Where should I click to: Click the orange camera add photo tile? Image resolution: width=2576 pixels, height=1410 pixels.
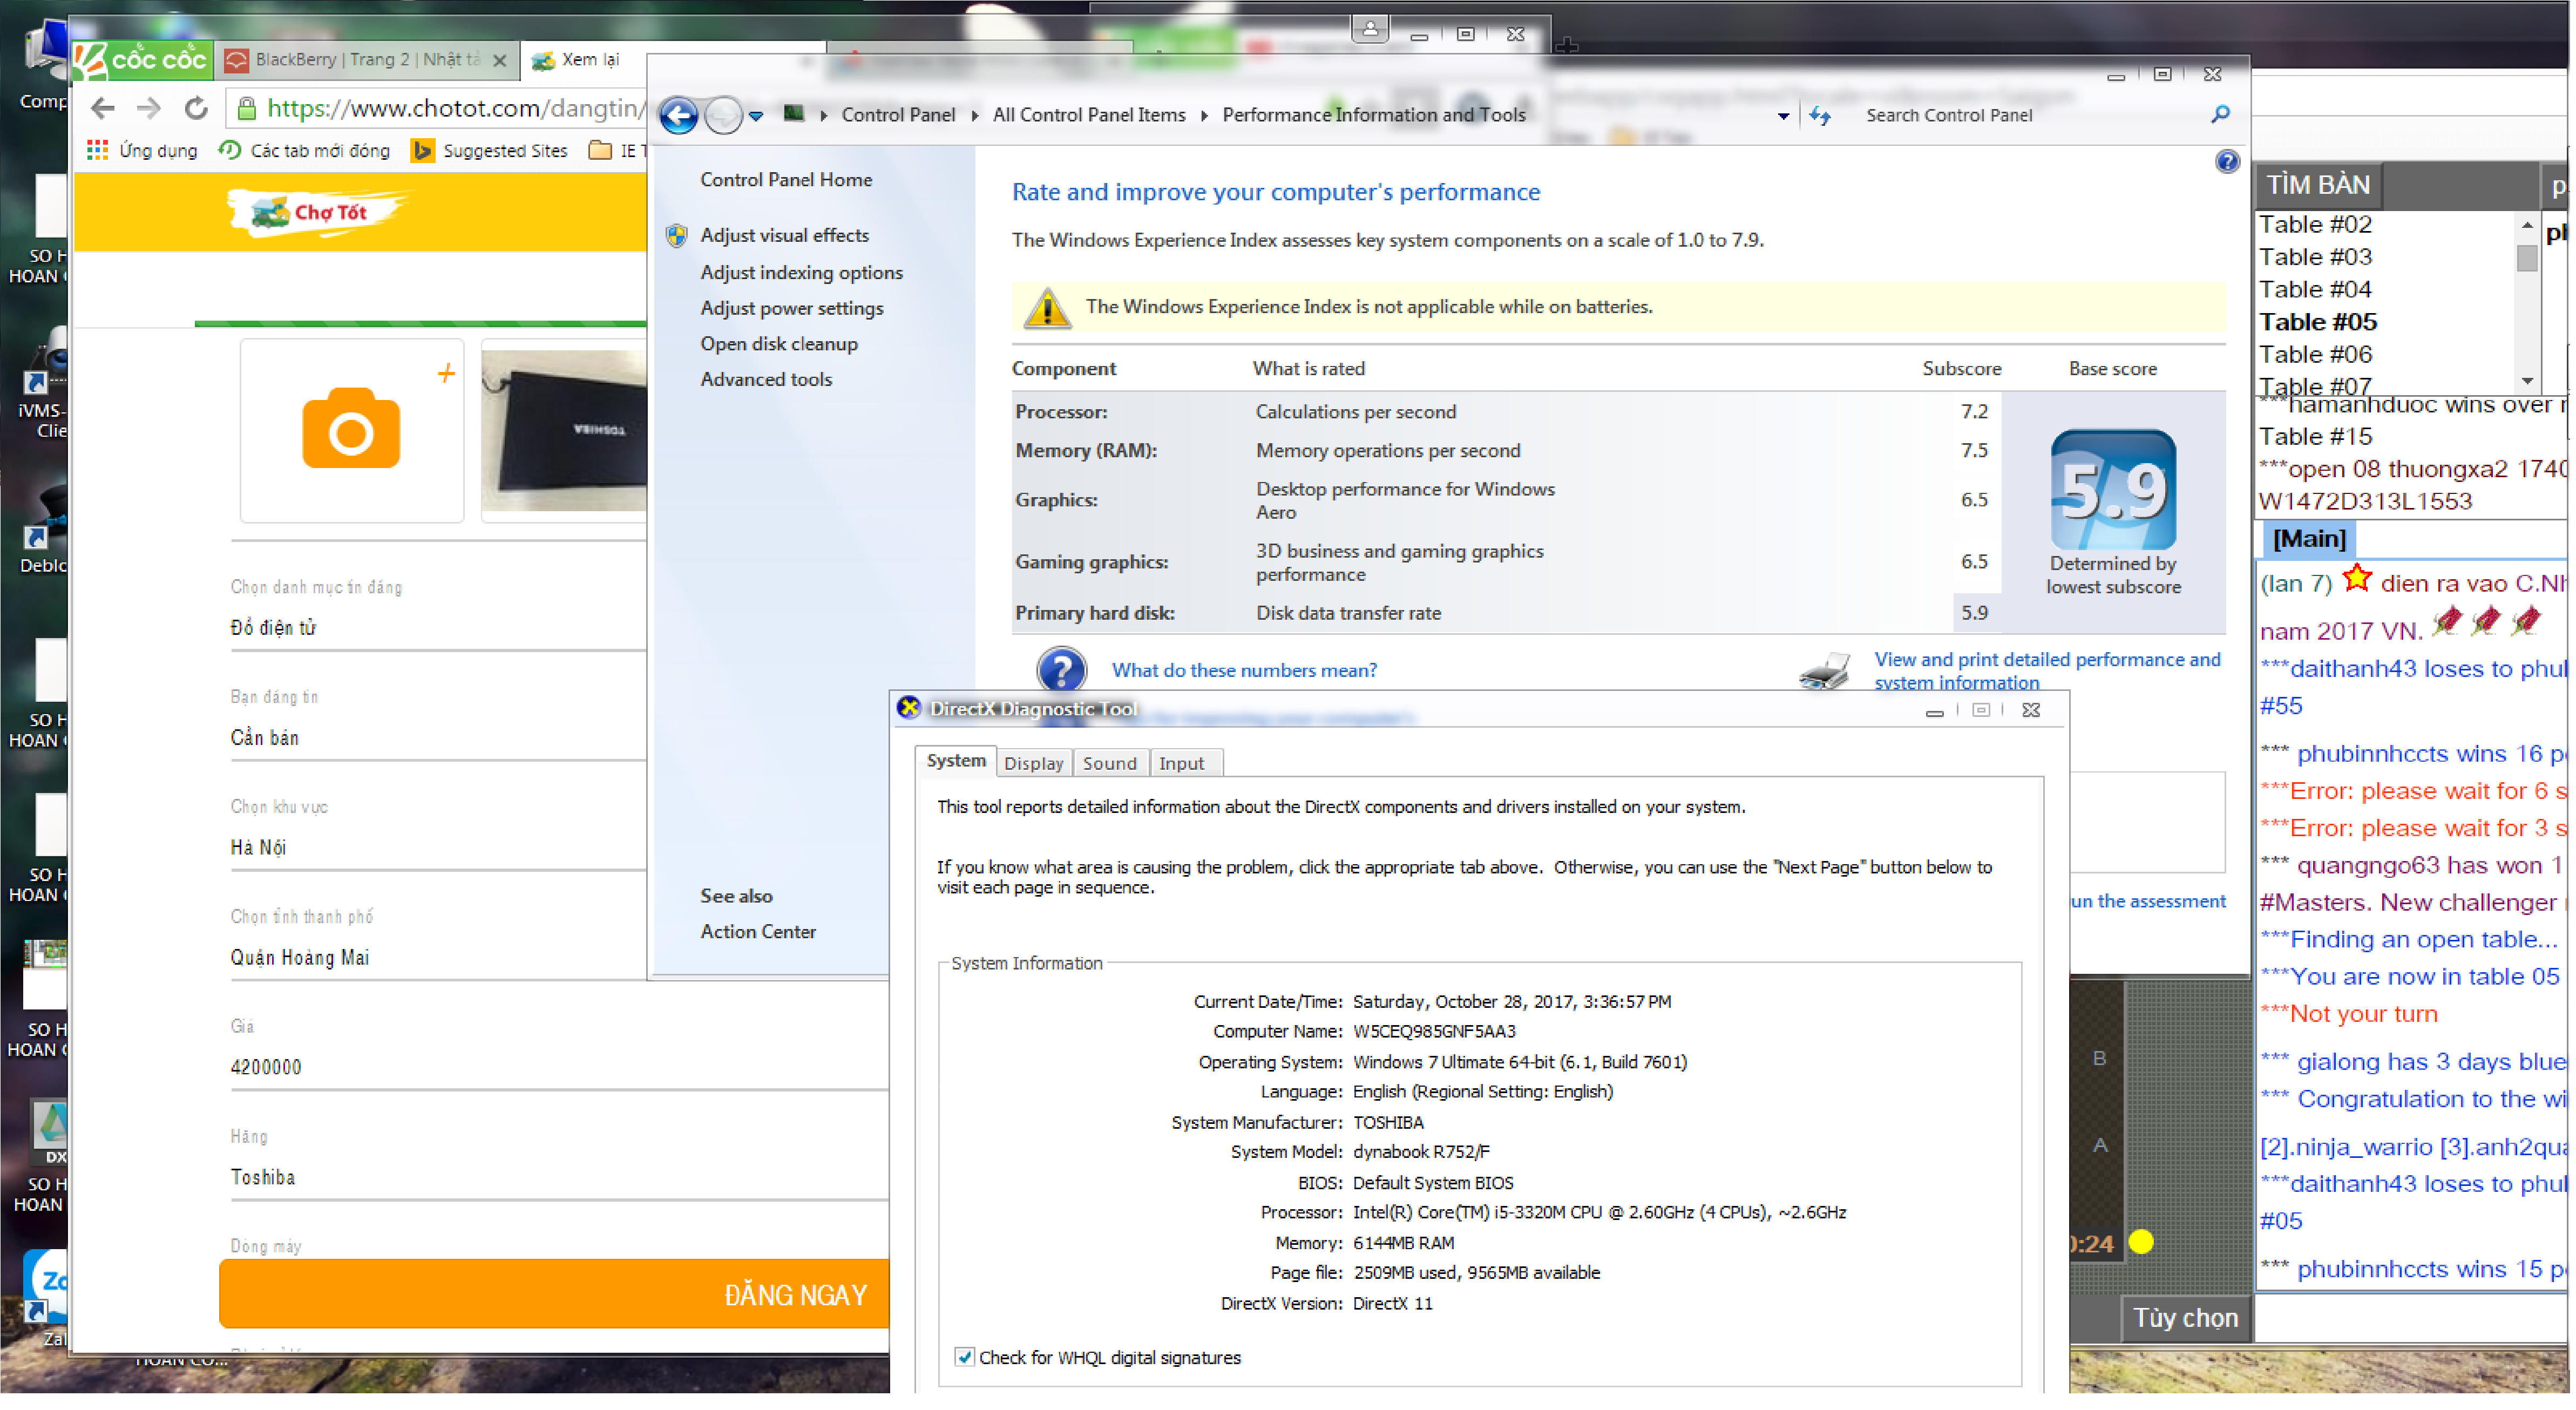tap(352, 430)
